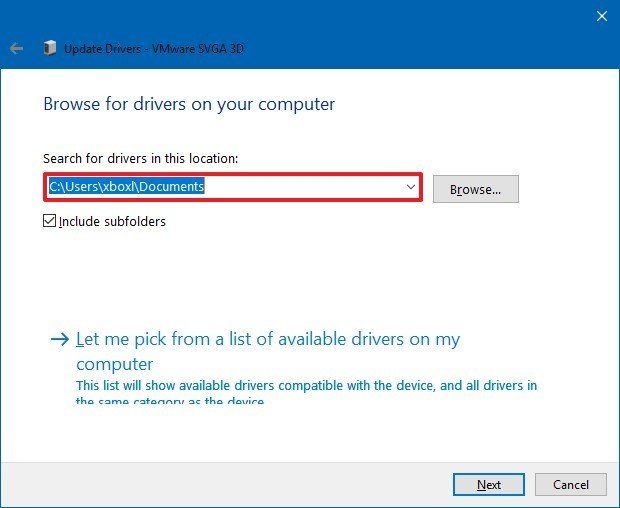Click the Search for drivers in this location label
Screen dimensions: 620x508
(x=140, y=158)
